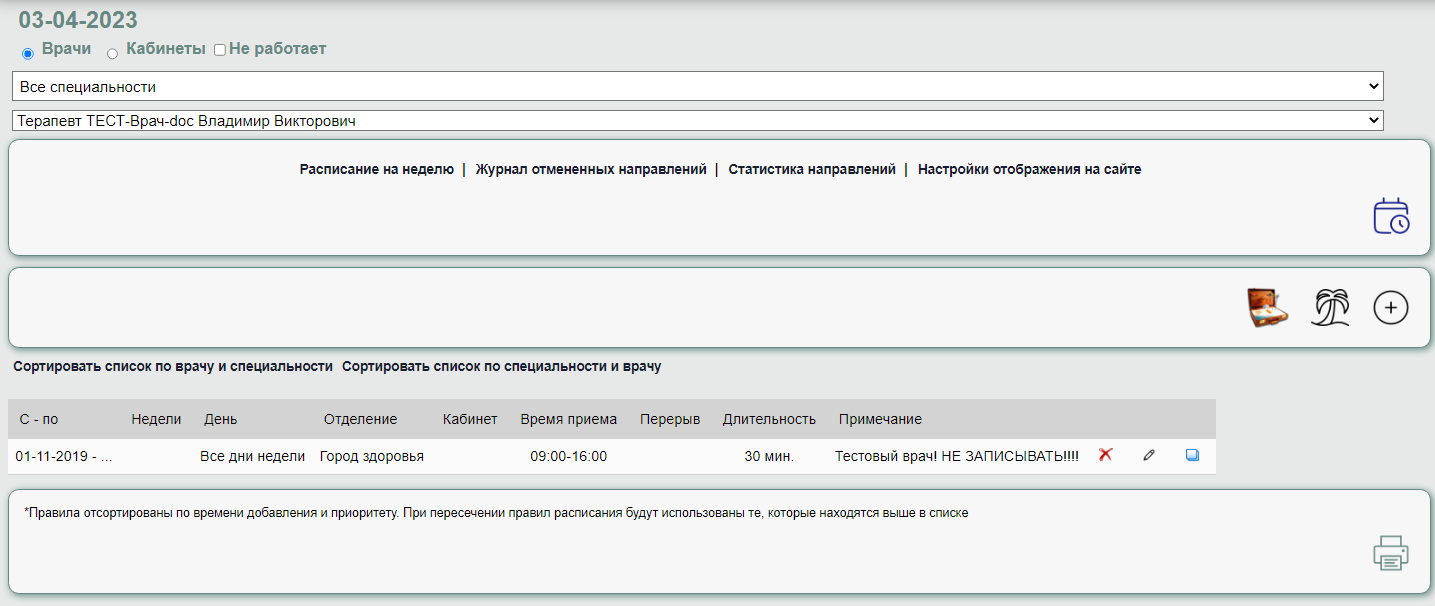The image size is (1435, 606).
Task: Click Сортировать список по врачу и специальности
Action: pyautogui.click(x=173, y=367)
